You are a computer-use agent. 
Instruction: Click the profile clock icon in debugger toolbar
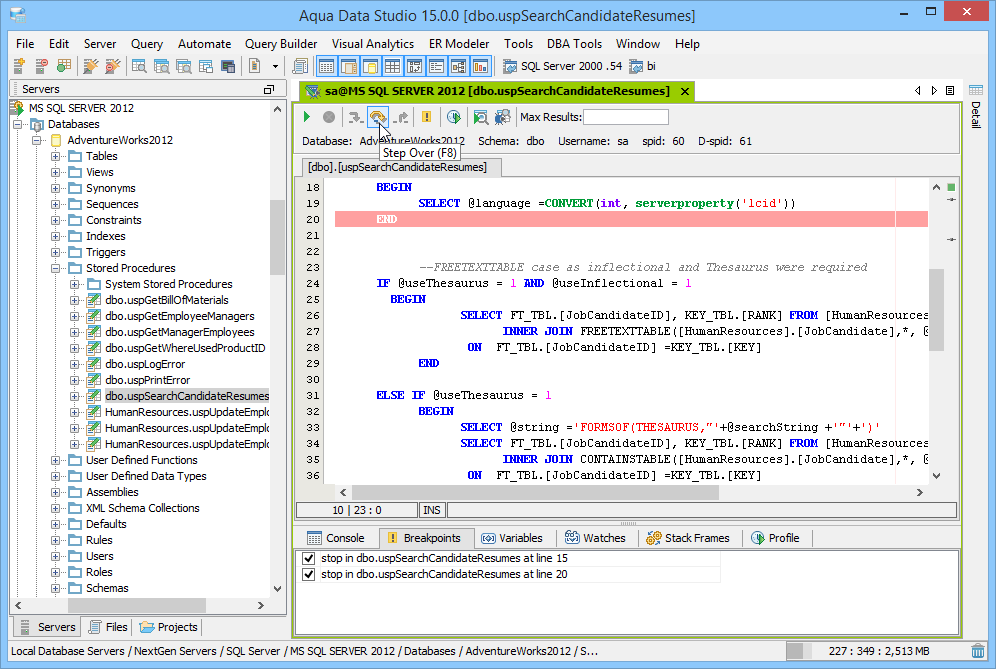pos(454,117)
